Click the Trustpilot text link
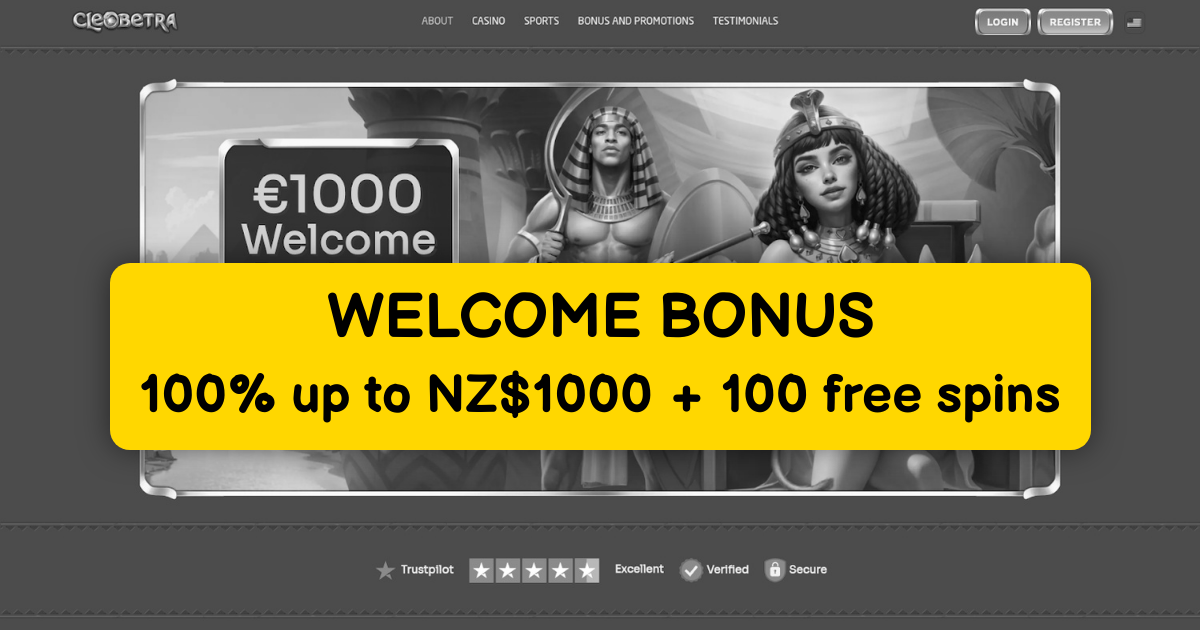Image resolution: width=1200 pixels, height=630 pixels. [427, 570]
